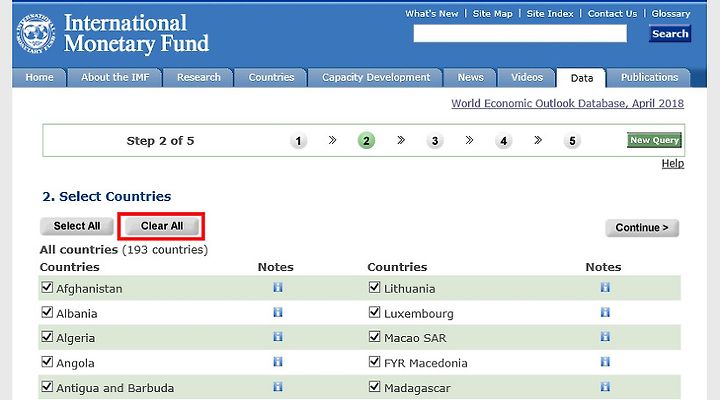Open the Site Map link
This screenshot has height=400, width=720.
492,14
